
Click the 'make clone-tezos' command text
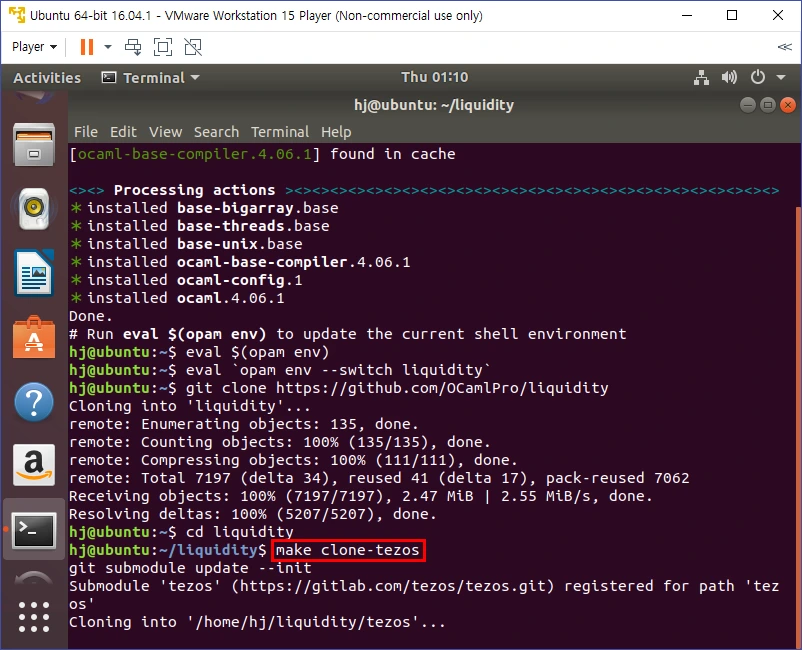(348, 550)
